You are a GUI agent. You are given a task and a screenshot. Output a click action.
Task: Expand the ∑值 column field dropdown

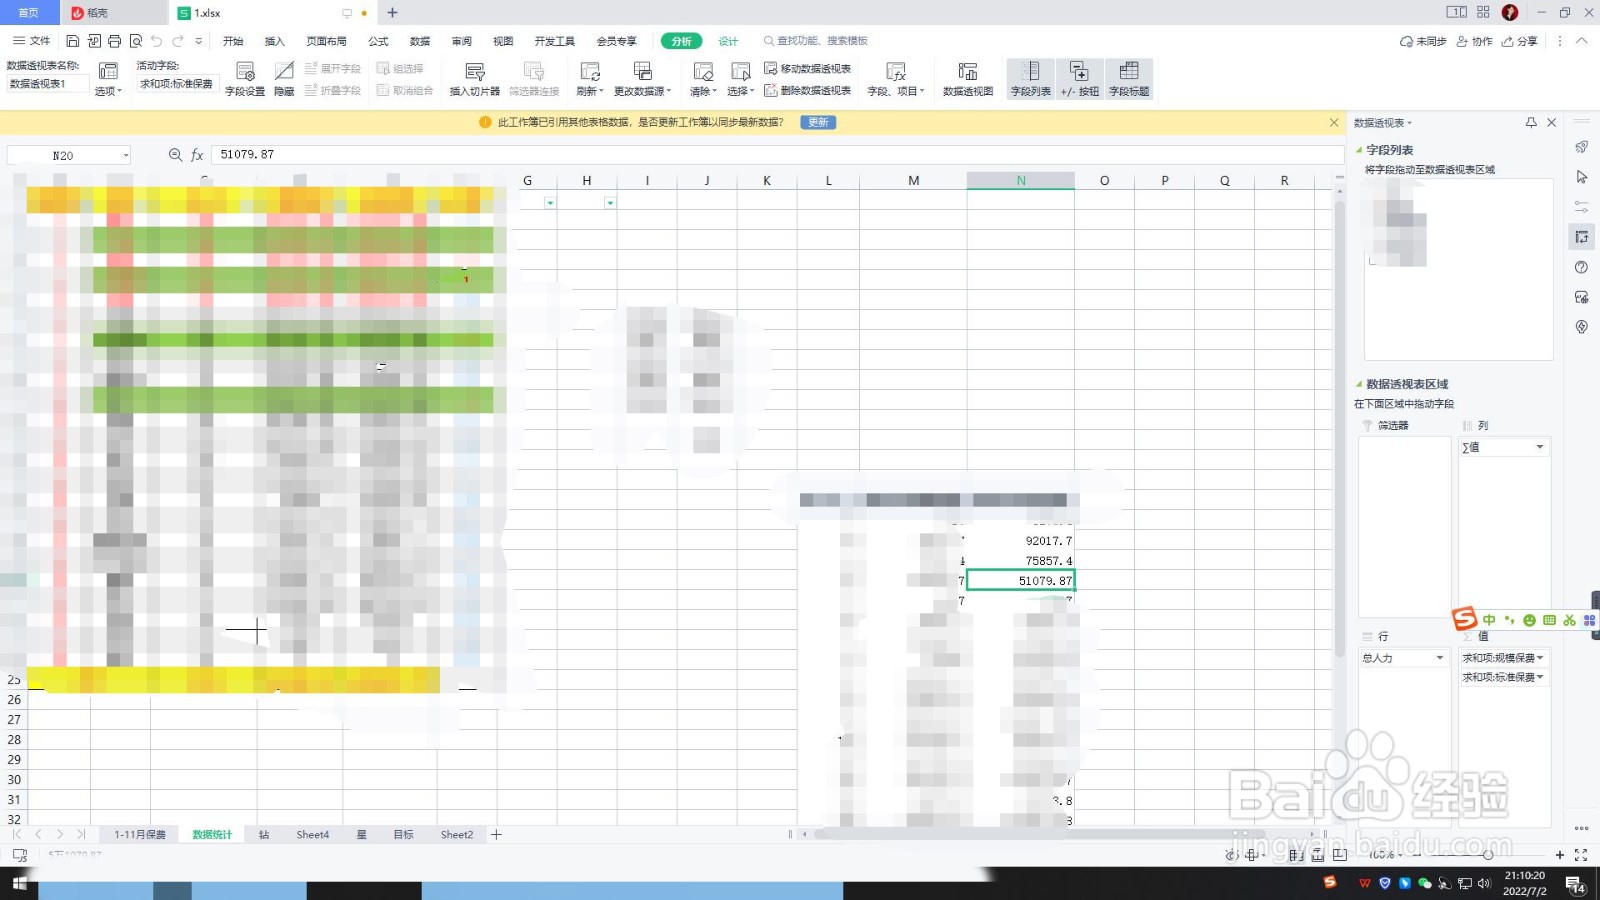point(1540,447)
